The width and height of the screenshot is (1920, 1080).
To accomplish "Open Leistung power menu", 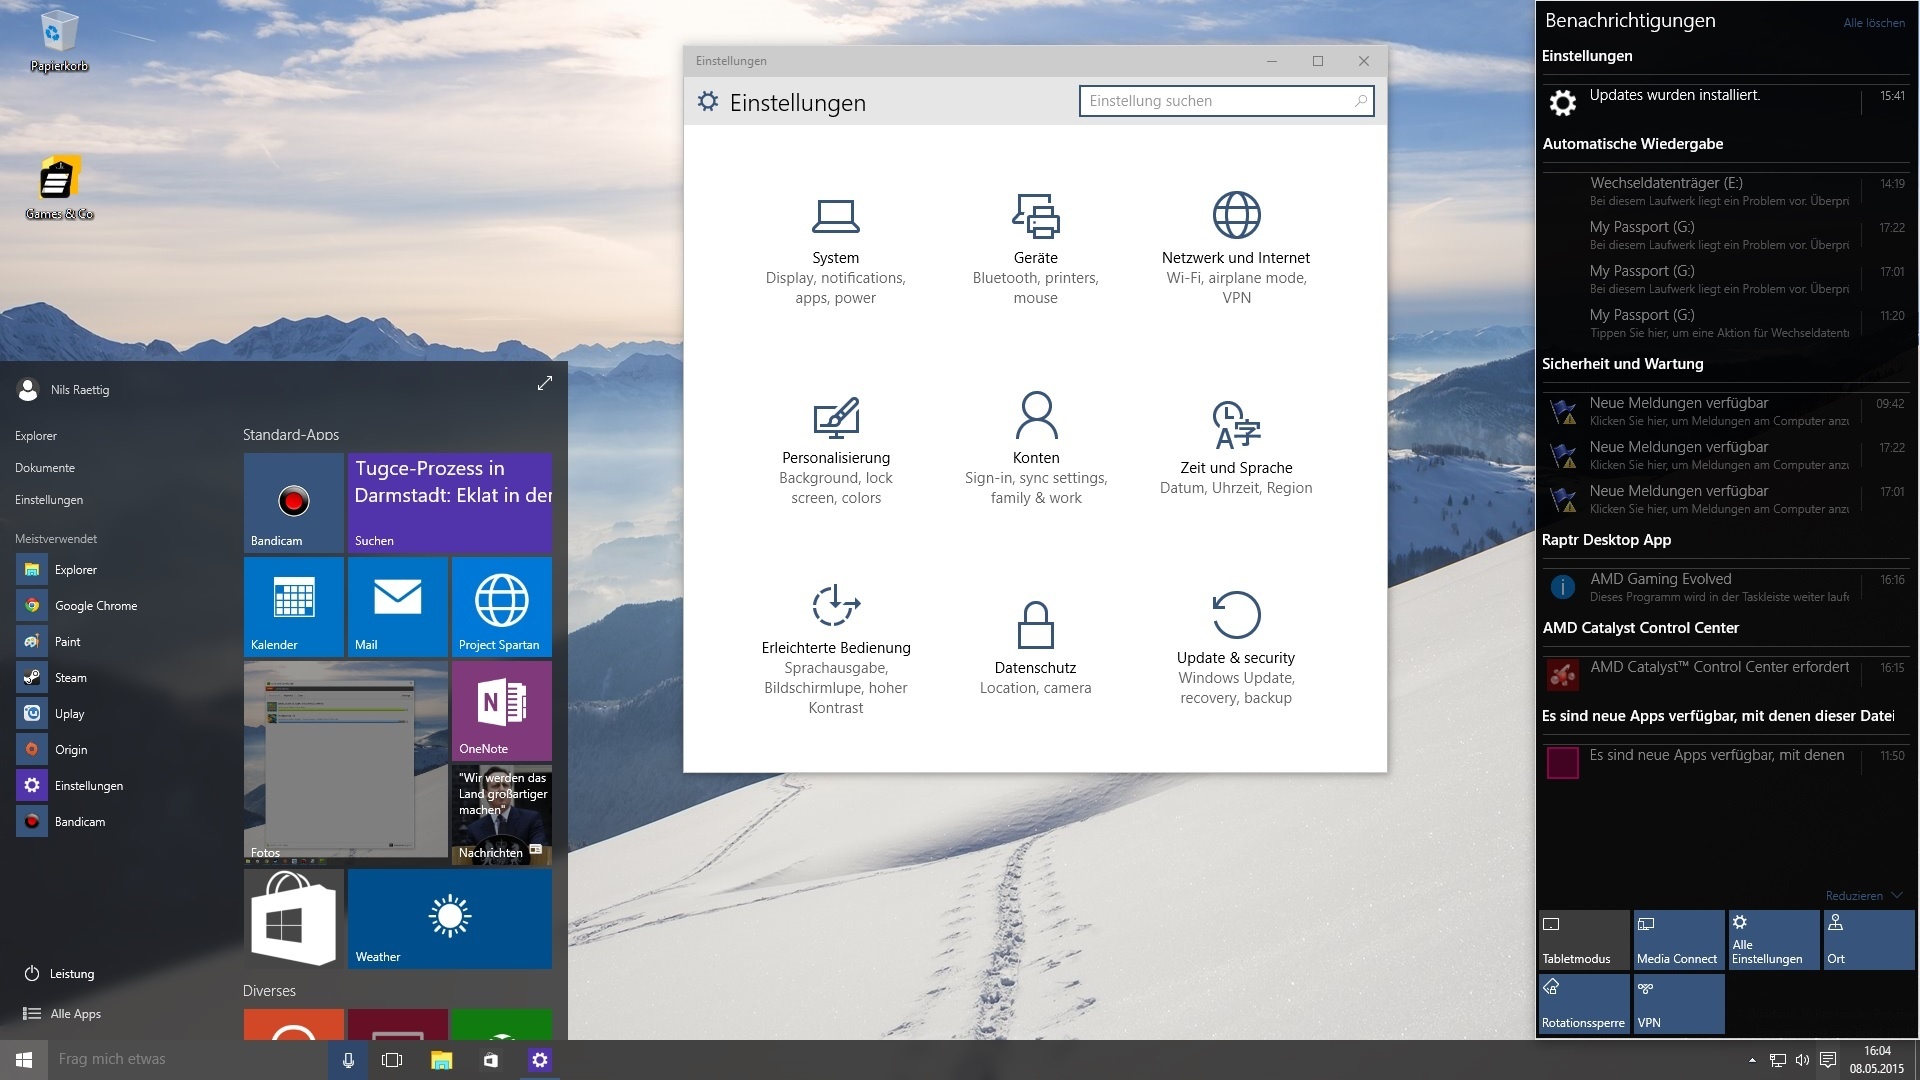I will click(71, 974).
